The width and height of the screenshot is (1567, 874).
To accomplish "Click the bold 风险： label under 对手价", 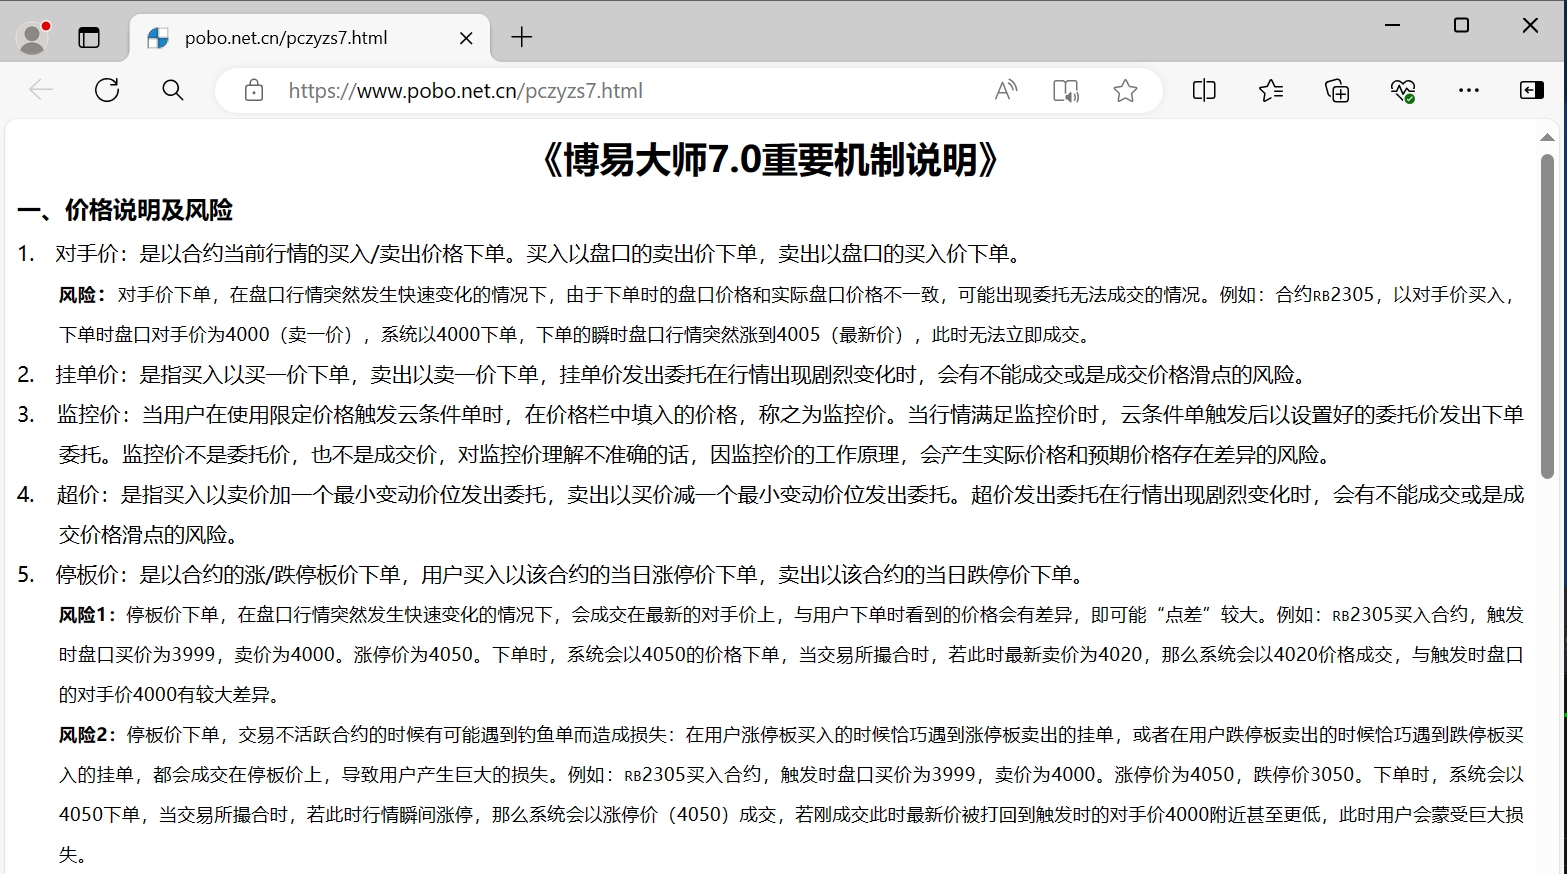I will (x=83, y=295).
